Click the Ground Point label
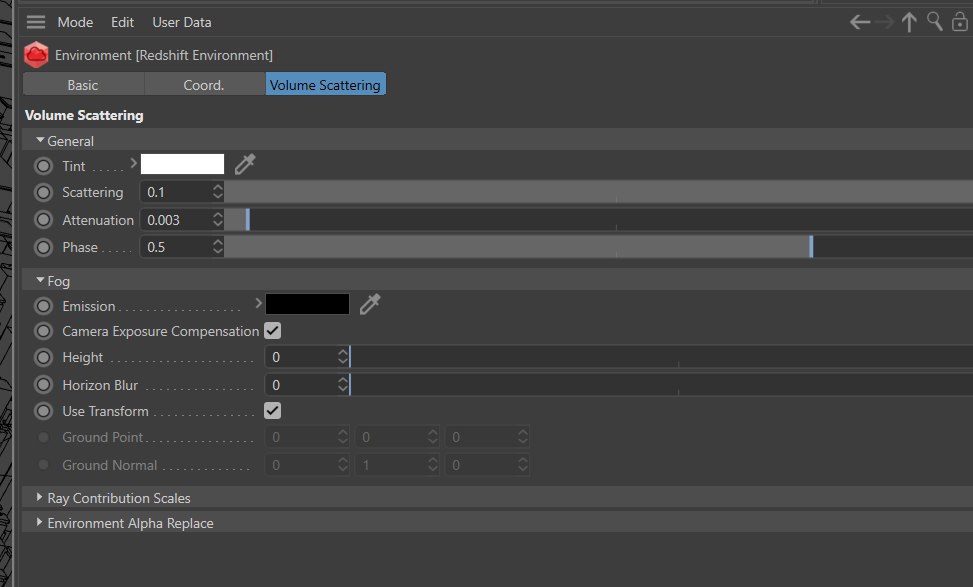 tap(102, 437)
